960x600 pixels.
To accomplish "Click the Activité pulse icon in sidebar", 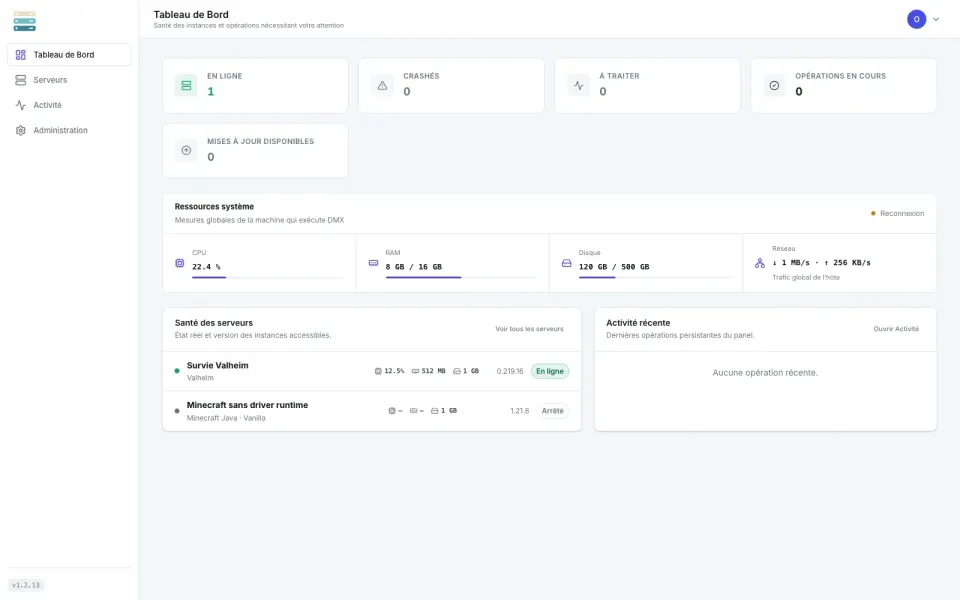I will click(21, 105).
